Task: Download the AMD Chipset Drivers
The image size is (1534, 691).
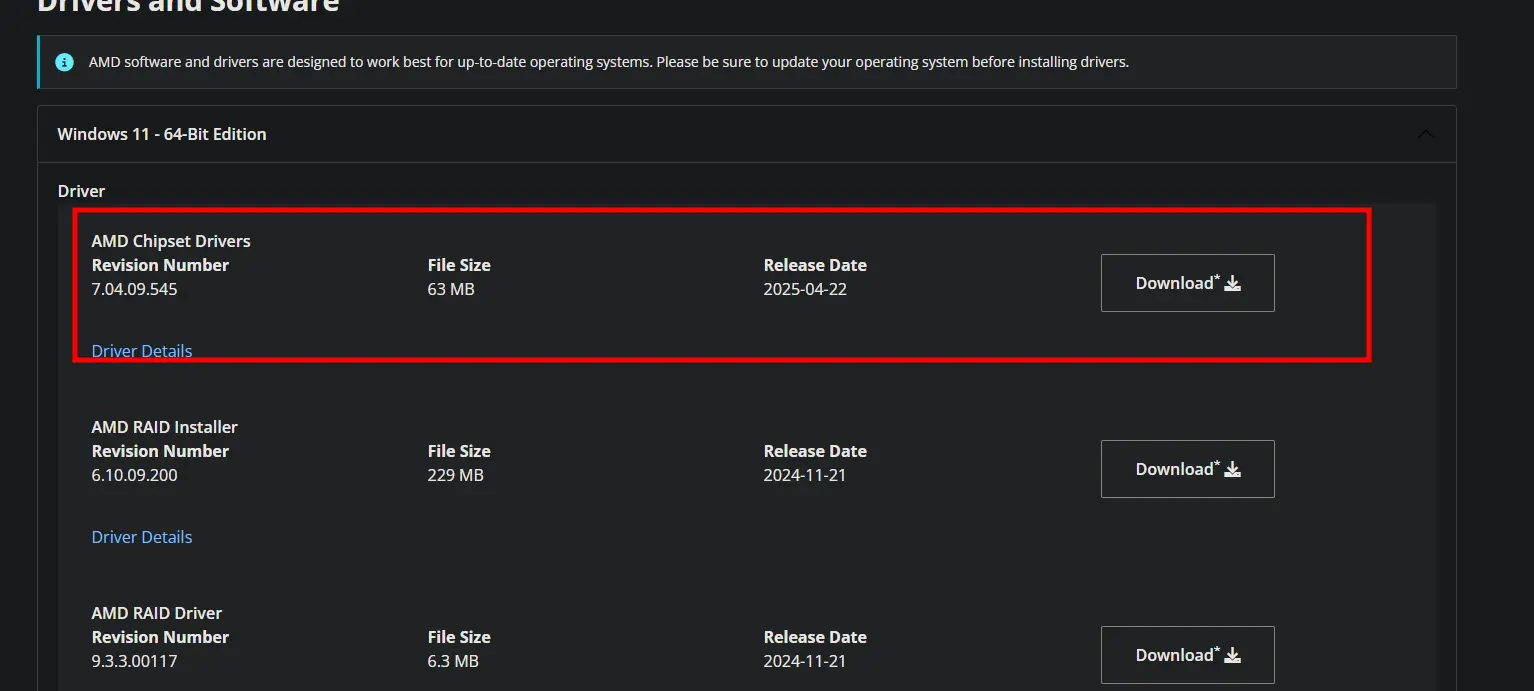Action: (1187, 283)
